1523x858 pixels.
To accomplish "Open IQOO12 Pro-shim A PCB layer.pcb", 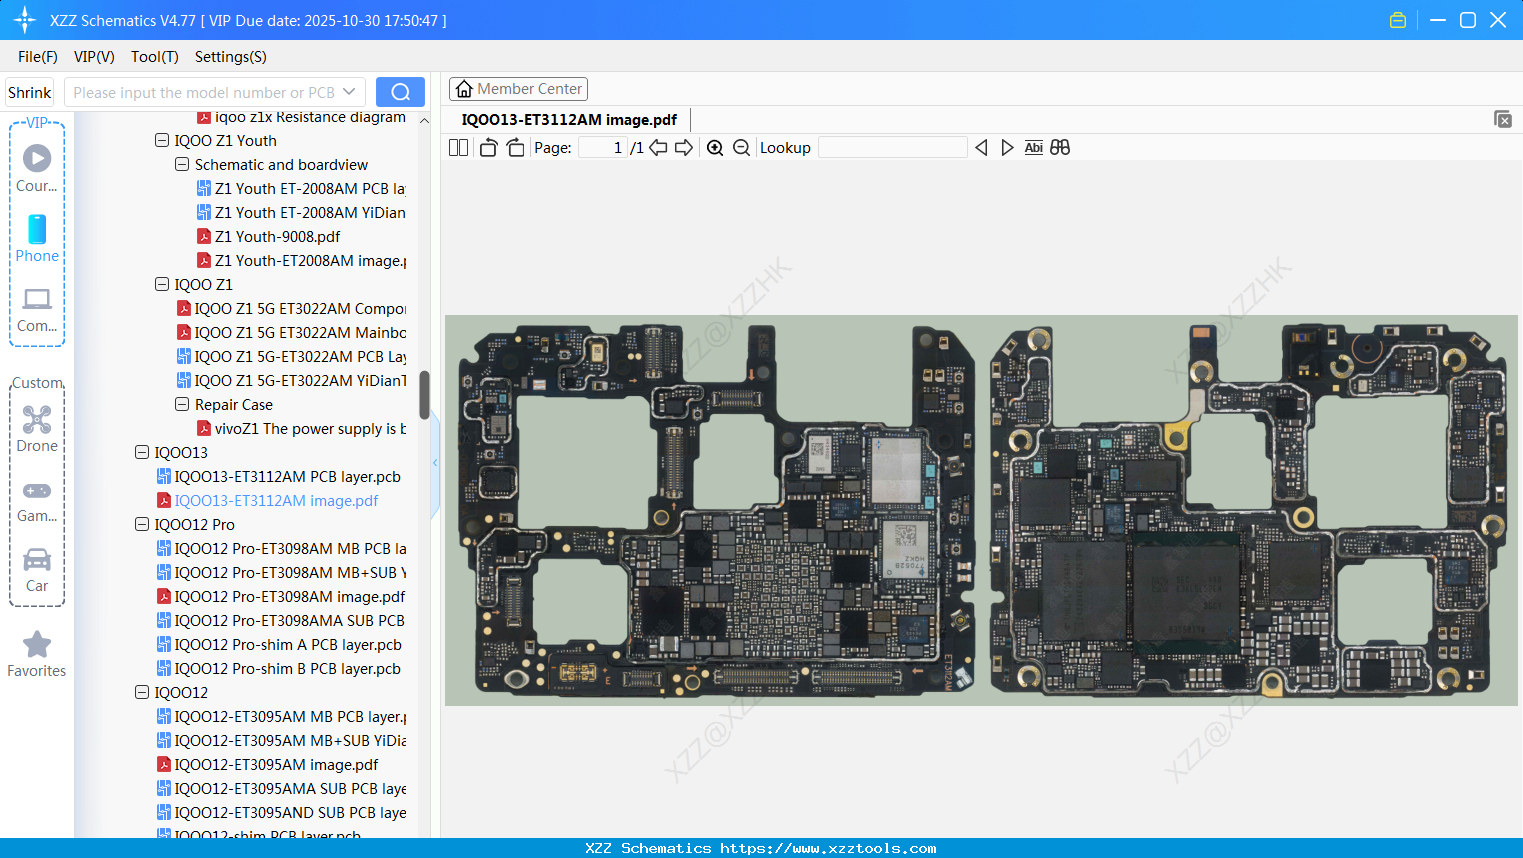I will coord(279,645).
